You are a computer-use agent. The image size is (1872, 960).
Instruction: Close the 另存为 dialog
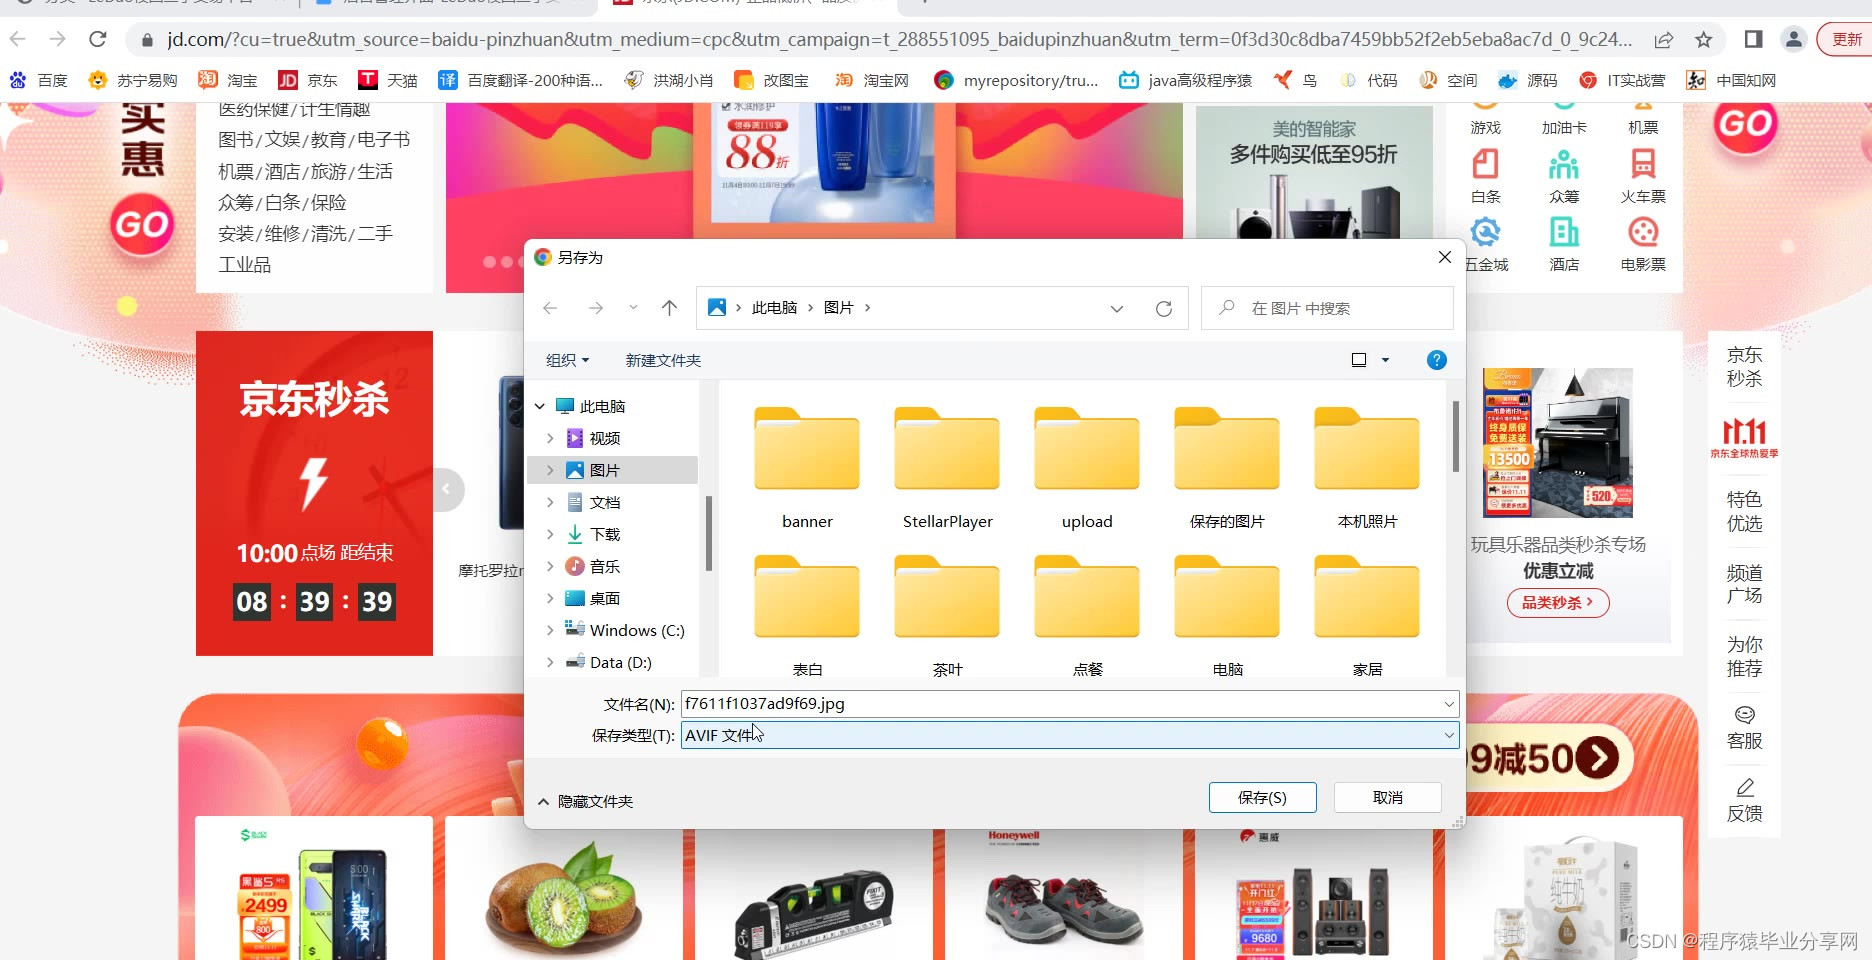1444,257
